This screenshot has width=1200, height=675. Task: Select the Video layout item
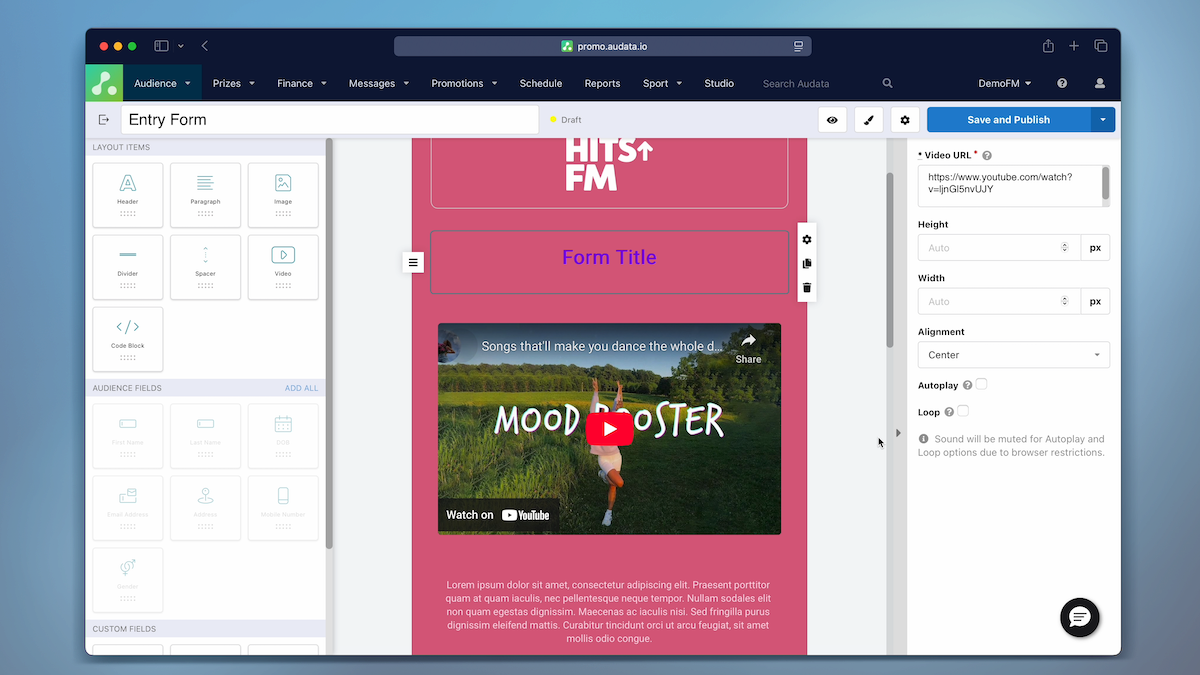point(283,267)
